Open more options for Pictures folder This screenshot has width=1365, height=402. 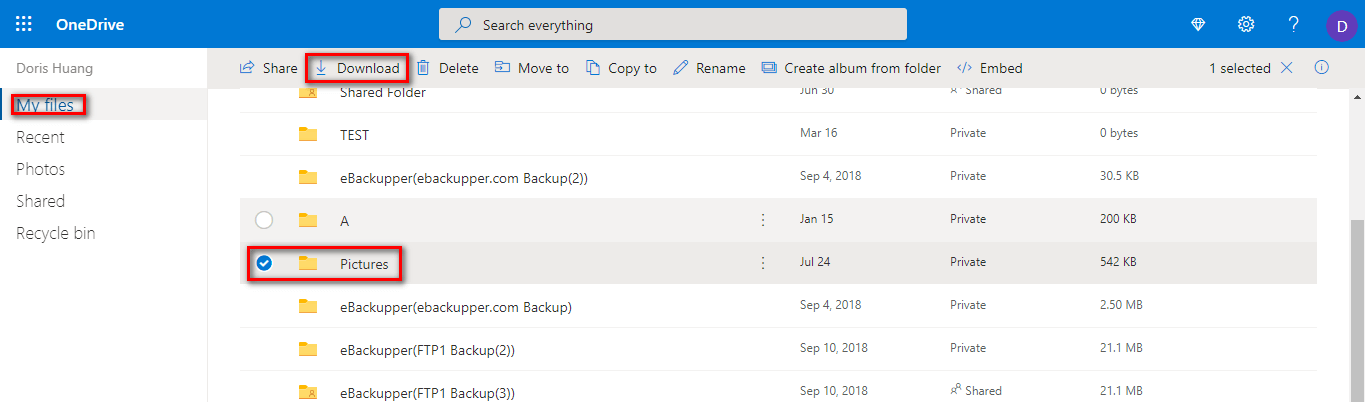(763, 263)
